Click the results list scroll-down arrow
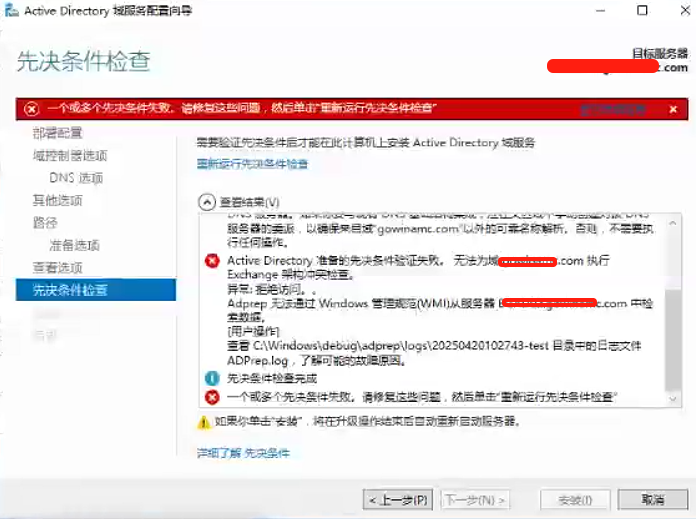 pyautogui.click(x=673, y=399)
